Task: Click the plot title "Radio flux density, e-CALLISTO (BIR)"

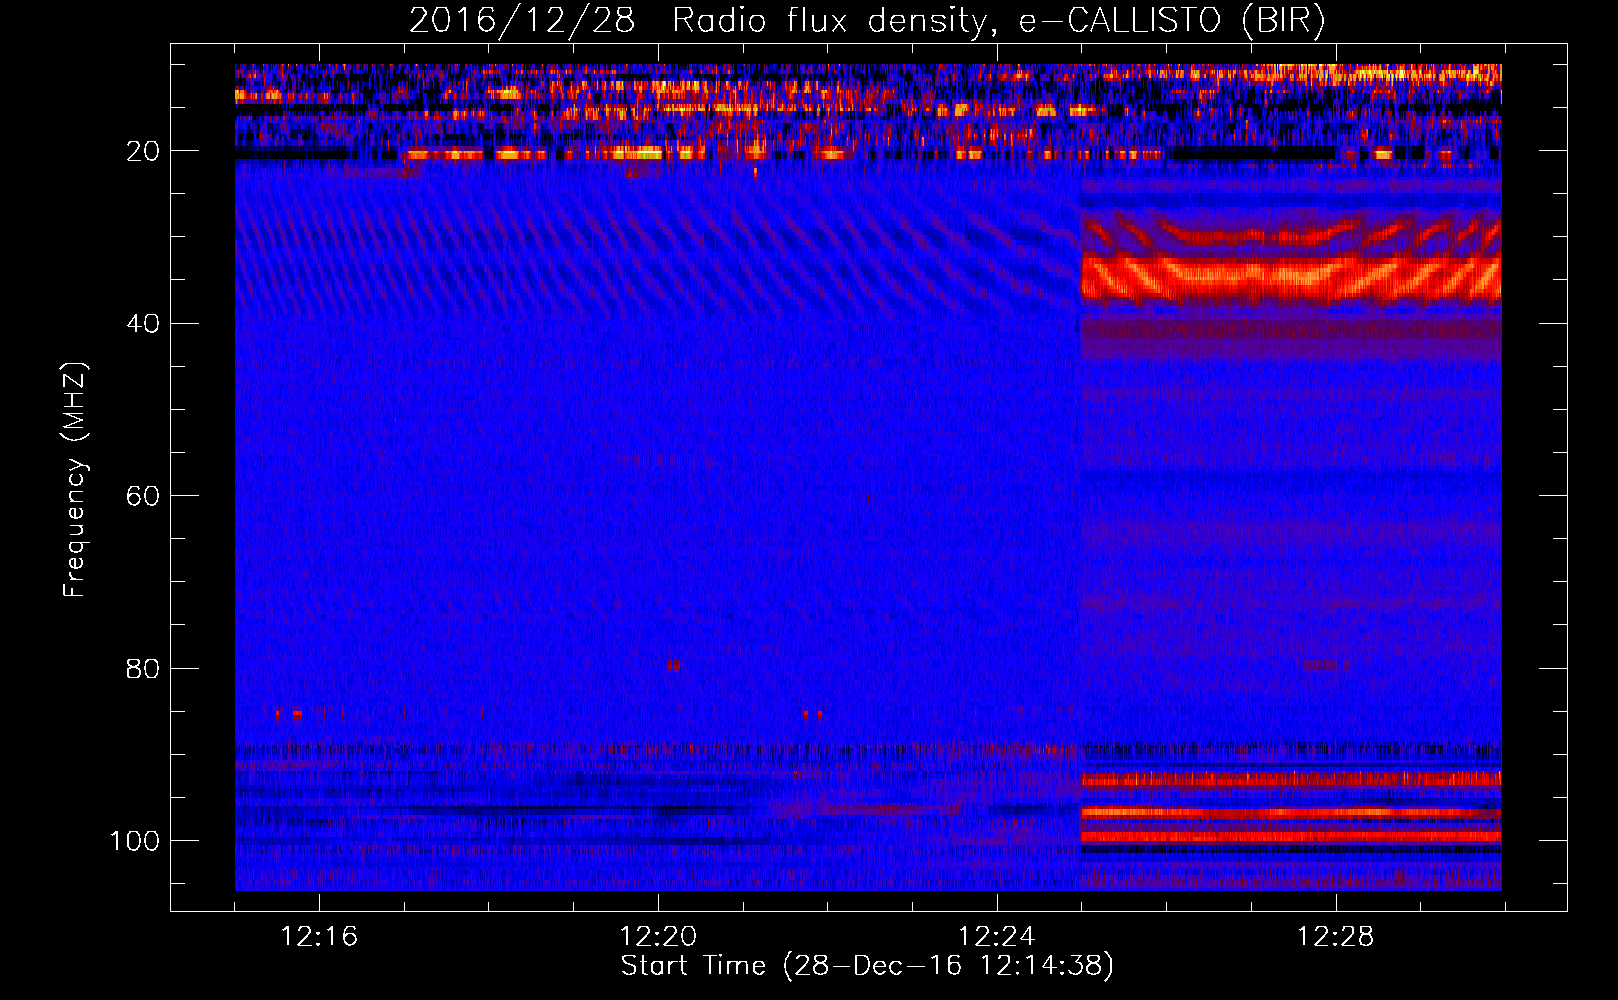Action: 998,20
